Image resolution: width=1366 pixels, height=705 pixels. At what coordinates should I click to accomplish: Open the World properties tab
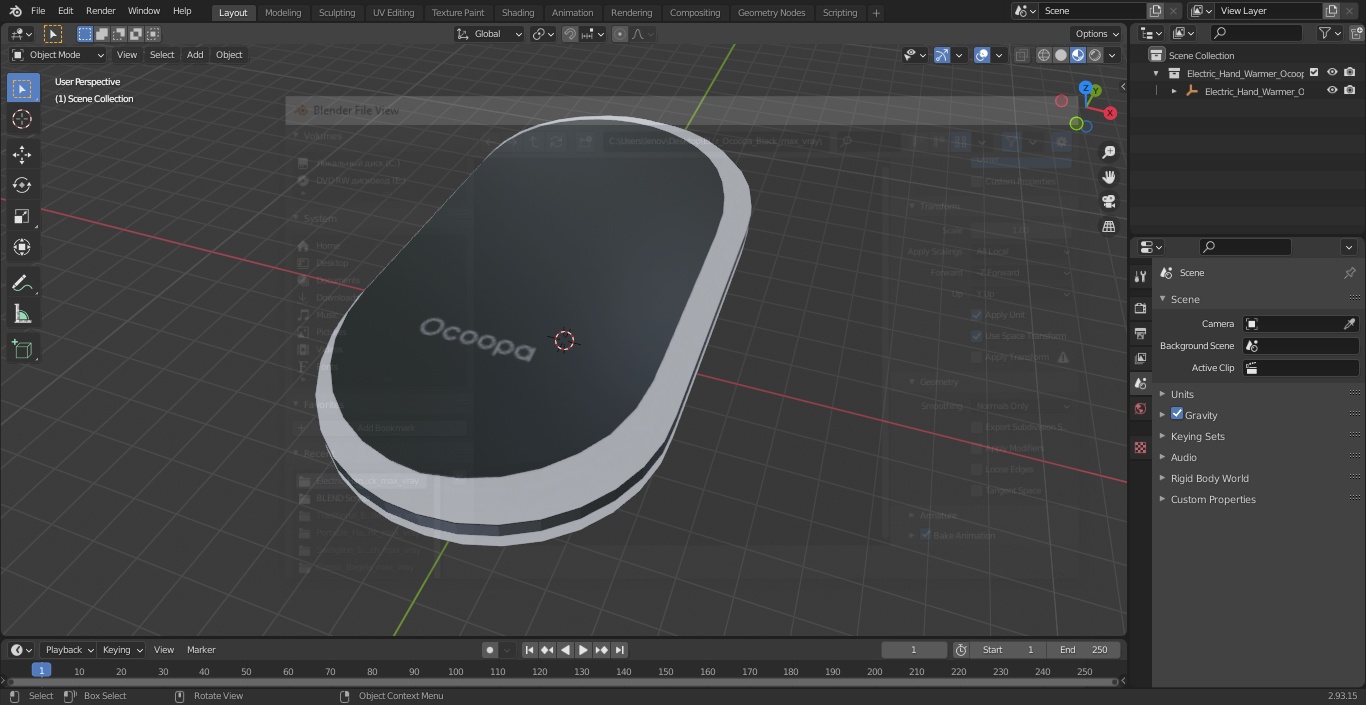pyautogui.click(x=1140, y=409)
